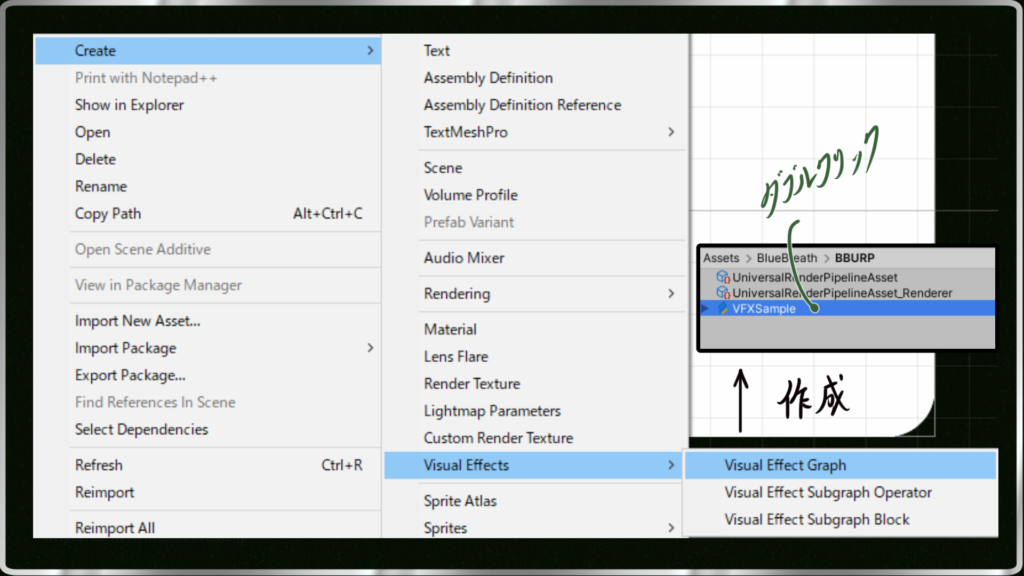Select the UniversalRenderPipelineAsset_Renderer asset name
1024x576 pixels.
pos(842,293)
